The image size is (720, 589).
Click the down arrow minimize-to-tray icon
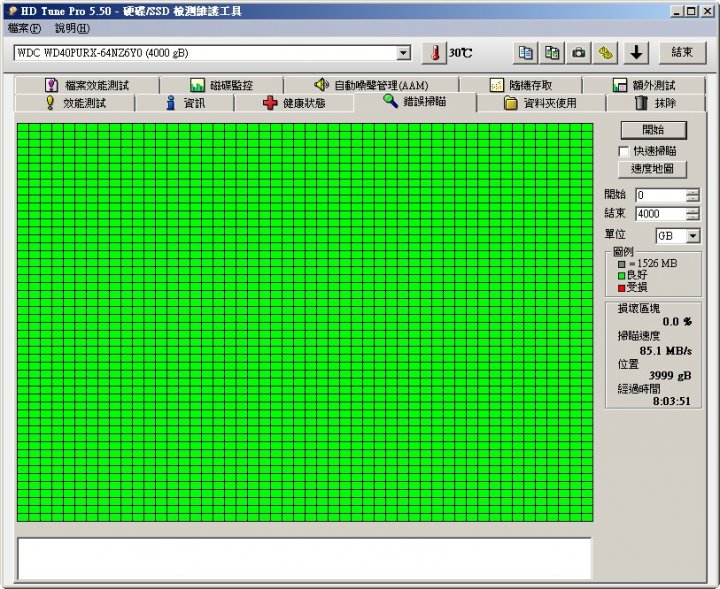coord(636,53)
